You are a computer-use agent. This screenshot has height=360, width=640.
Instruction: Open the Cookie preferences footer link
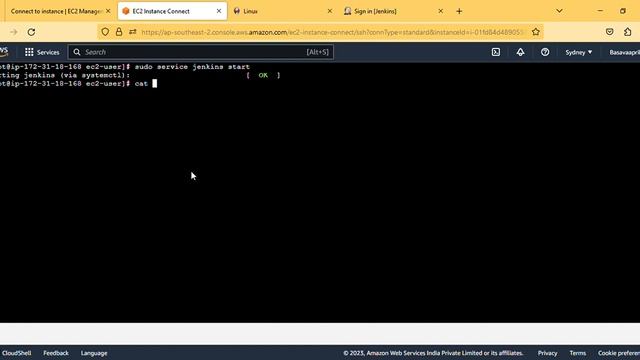[x=619, y=353]
